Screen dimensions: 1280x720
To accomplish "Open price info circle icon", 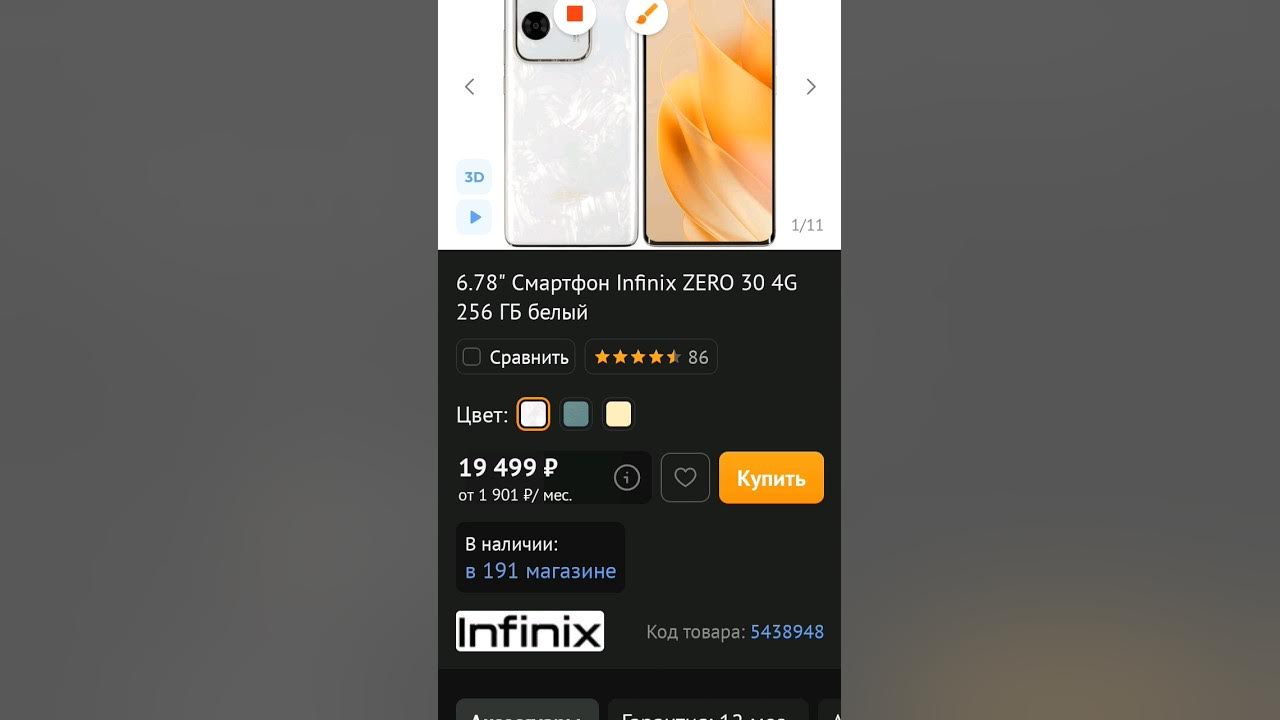I will (627, 478).
